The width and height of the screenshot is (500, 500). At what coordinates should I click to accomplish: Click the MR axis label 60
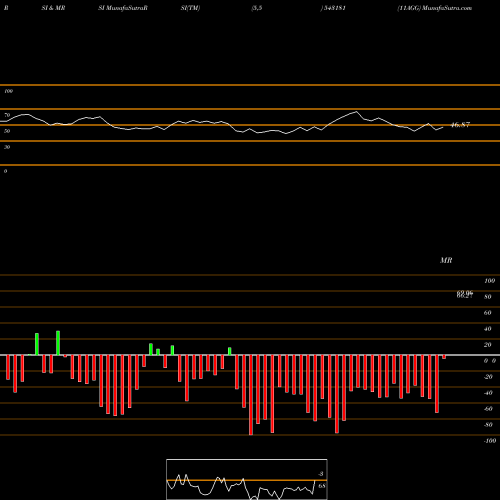tap(487, 313)
